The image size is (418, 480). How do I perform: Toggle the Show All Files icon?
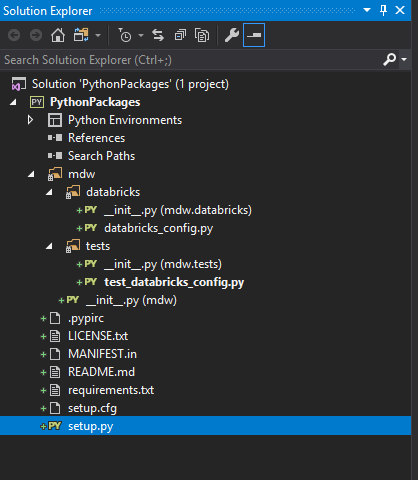(x=202, y=35)
